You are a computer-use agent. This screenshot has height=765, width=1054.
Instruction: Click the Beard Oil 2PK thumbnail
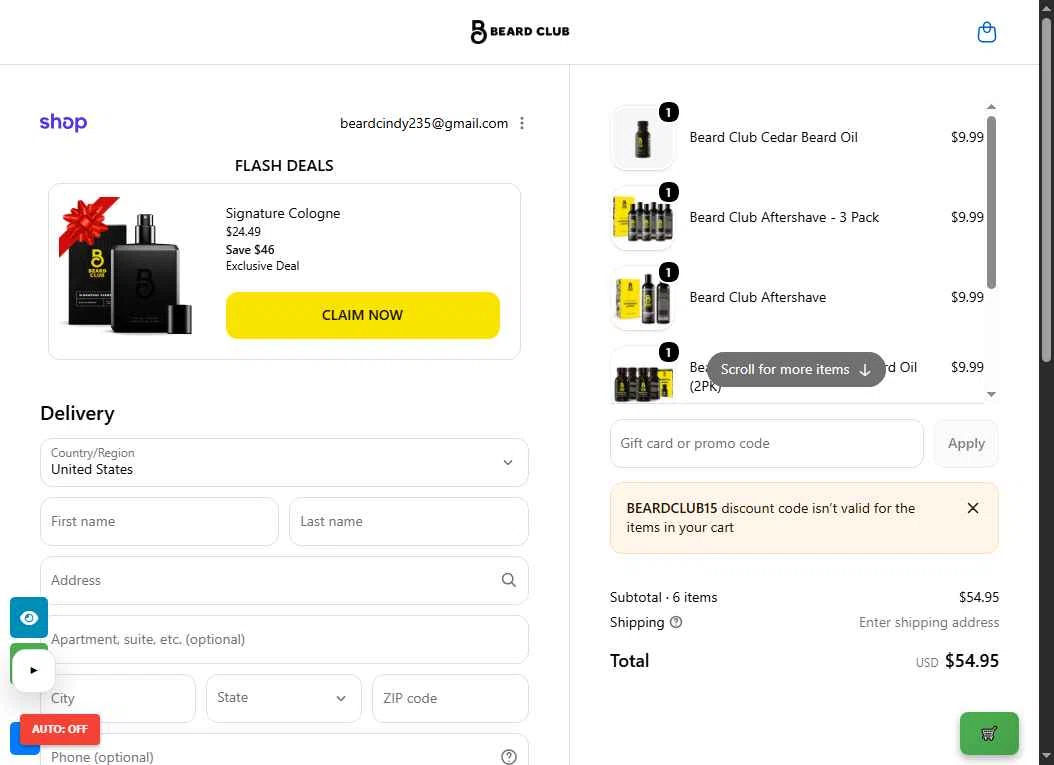pyautogui.click(x=643, y=375)
